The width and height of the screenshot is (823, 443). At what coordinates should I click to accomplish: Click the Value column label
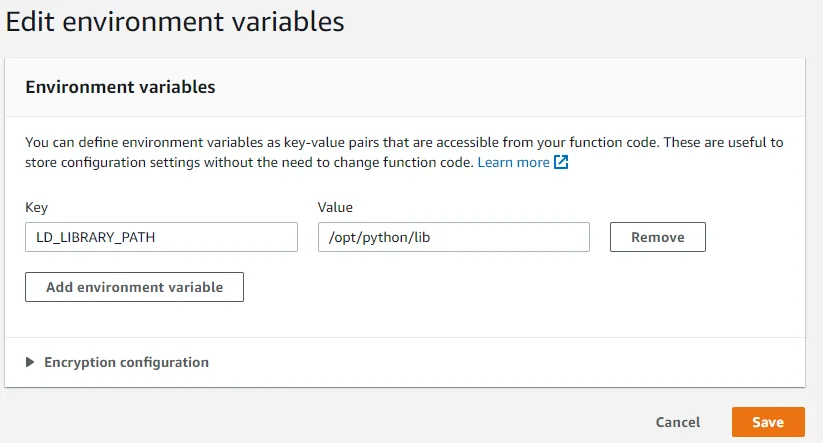[335, 207]
